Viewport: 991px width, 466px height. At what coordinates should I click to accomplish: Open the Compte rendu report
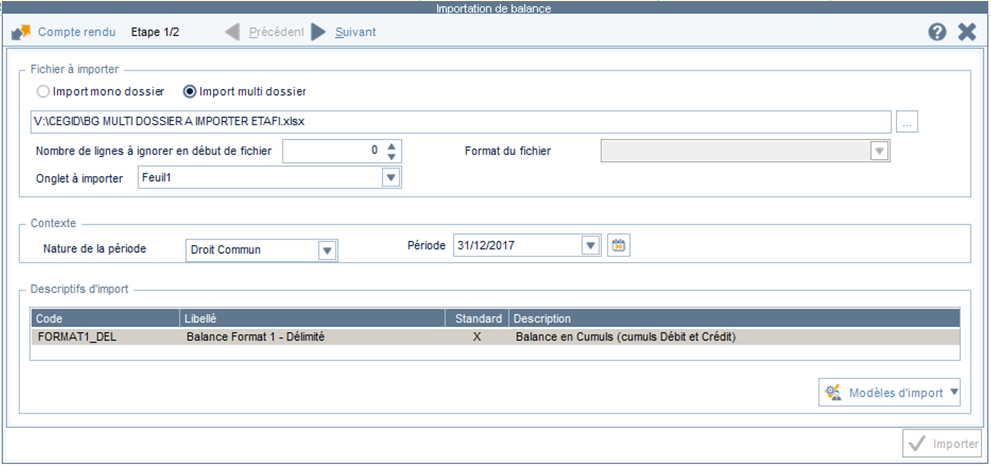click(x=76, y=32)
